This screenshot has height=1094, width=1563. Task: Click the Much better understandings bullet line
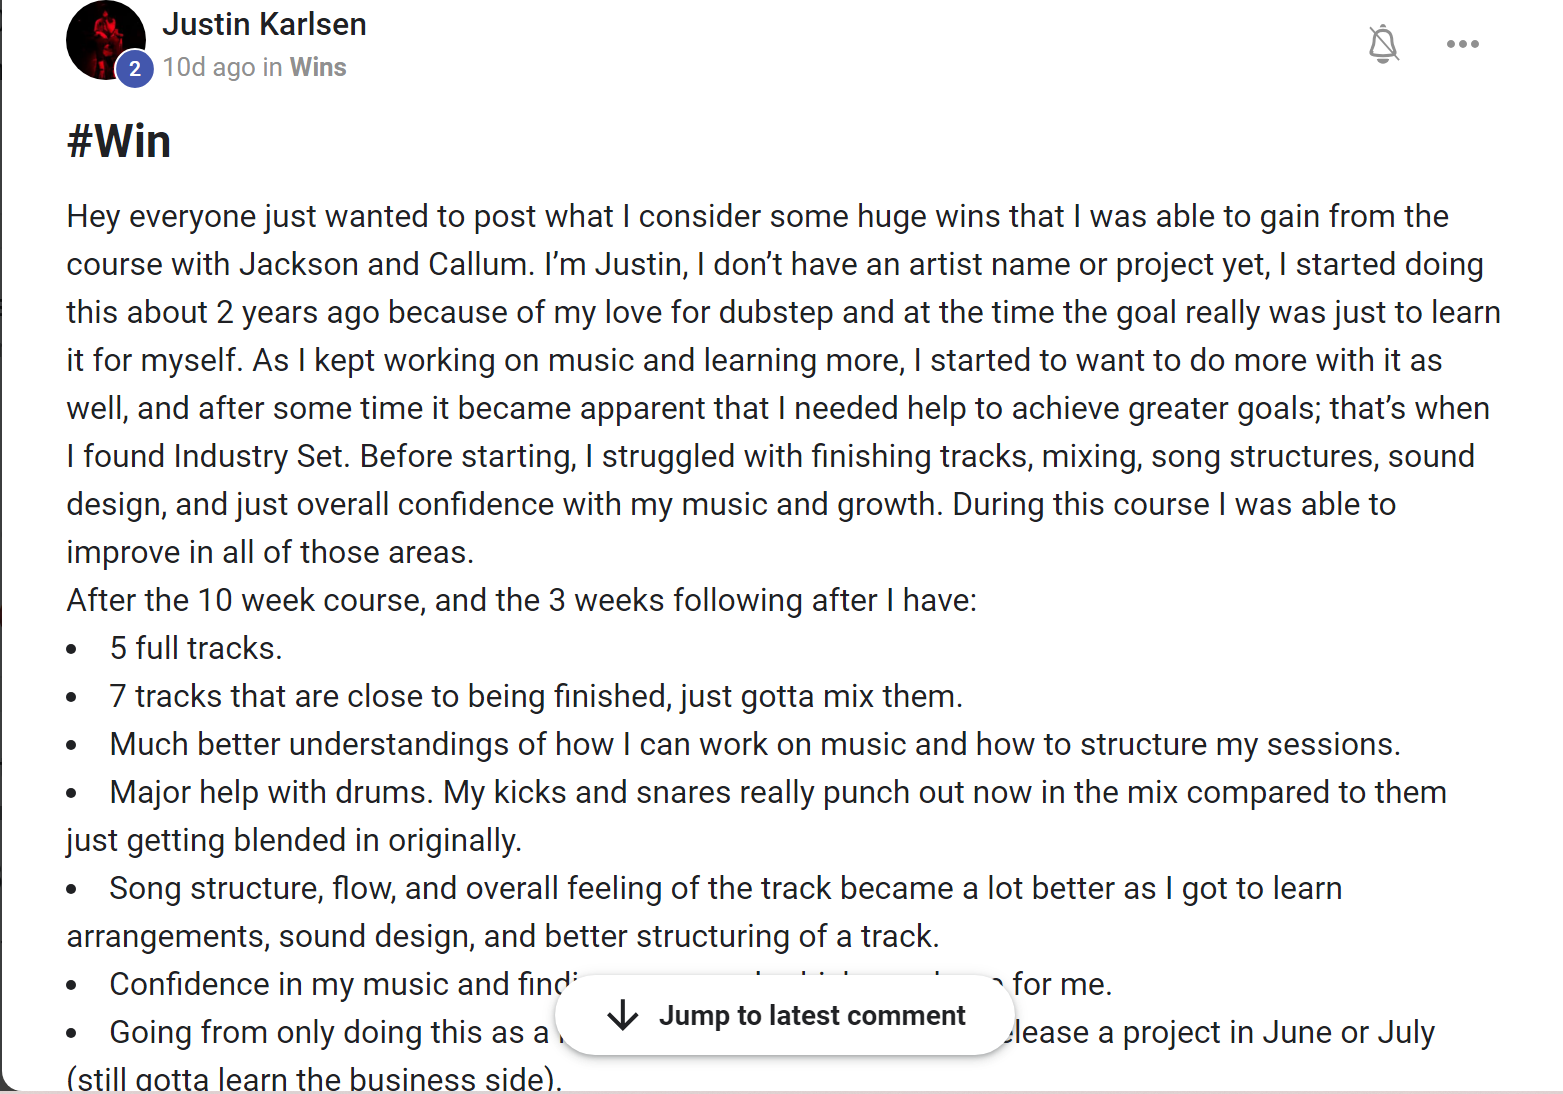(754, 744)
